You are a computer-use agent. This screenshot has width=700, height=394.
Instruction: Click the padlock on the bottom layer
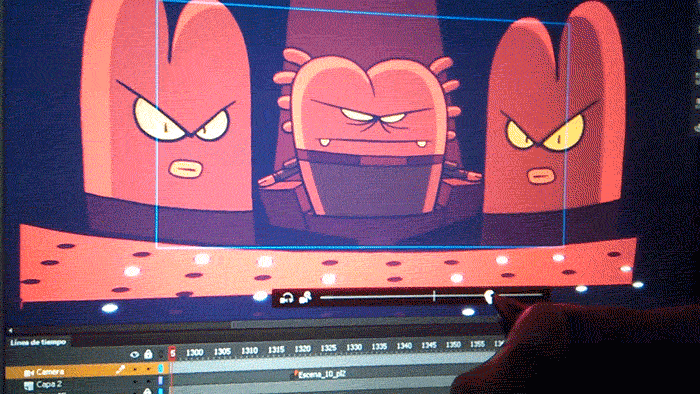(x=147, y=391)
